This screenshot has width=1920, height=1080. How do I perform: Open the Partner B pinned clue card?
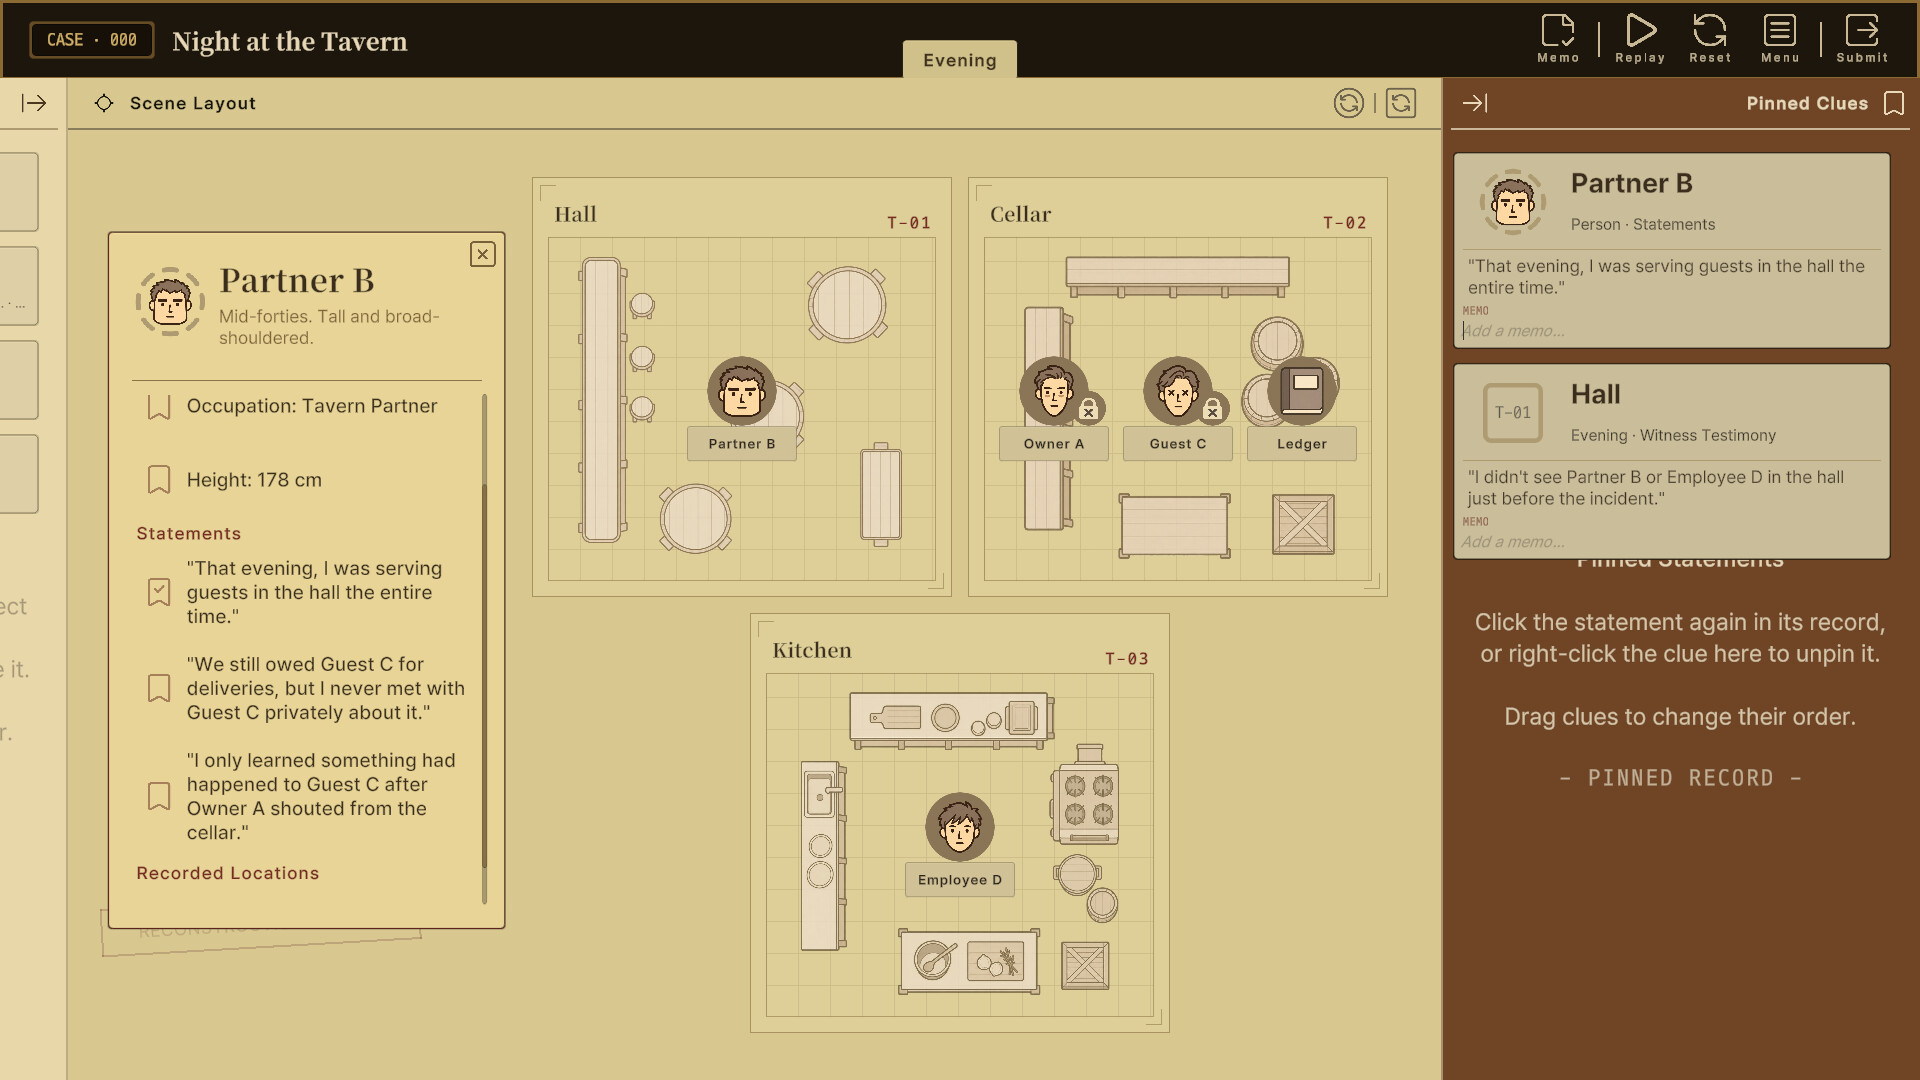coord(1672,250)
